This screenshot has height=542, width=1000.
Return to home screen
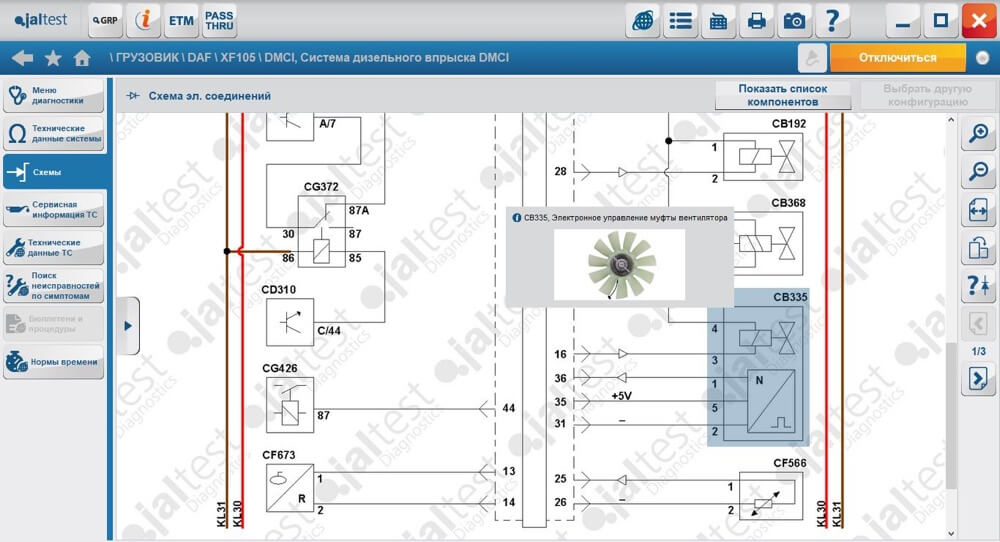82,58
